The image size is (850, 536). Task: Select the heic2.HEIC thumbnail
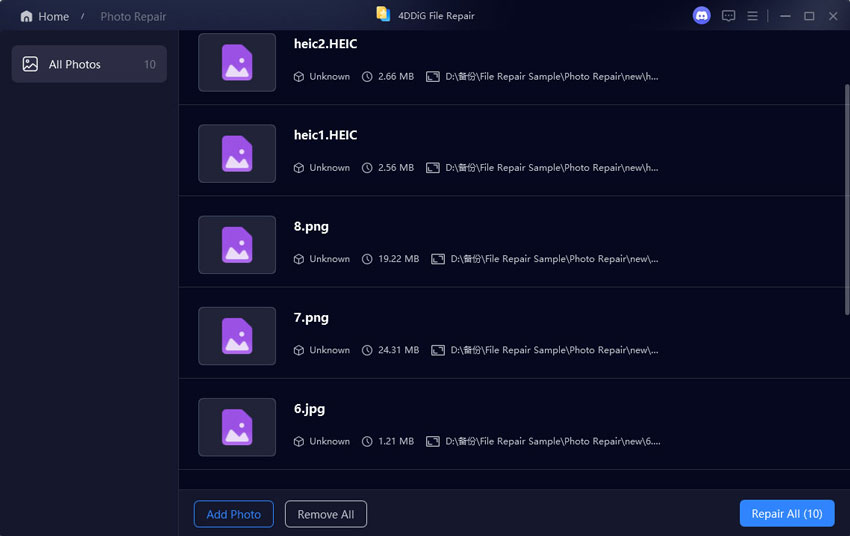coord(237,62)
